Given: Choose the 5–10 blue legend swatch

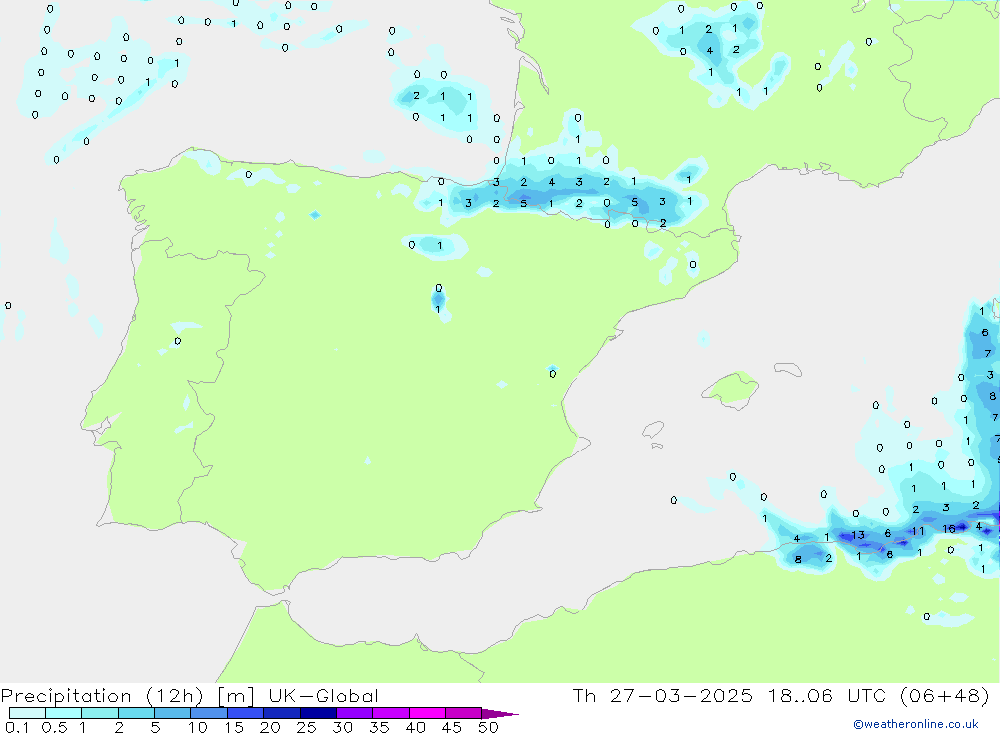Looking at the screenshot, I should (x=173, y=713).
